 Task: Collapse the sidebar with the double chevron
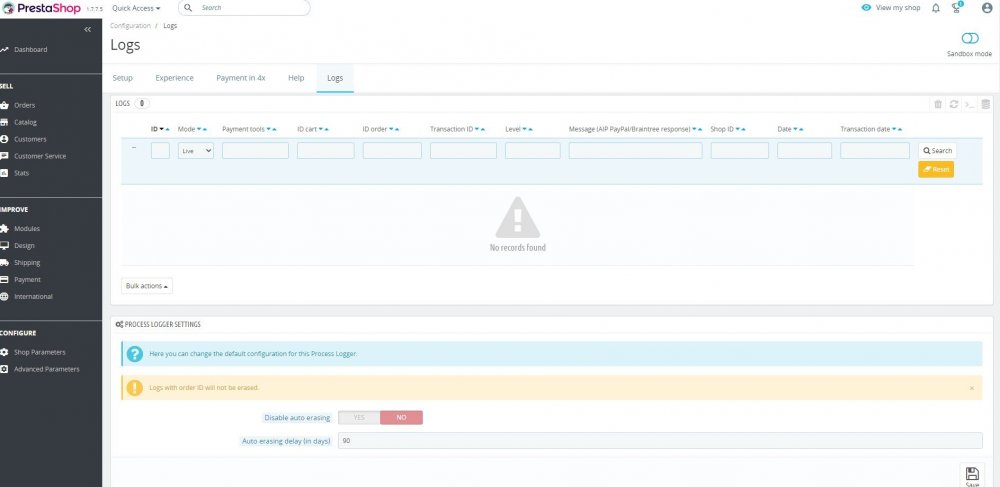pyautogui.click(x=88, y=29)
